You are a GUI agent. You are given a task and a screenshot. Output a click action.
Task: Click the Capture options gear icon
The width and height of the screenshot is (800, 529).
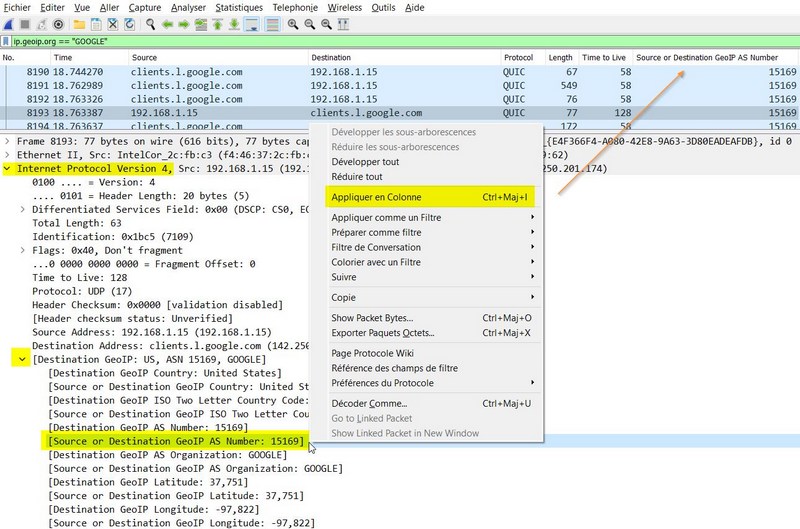[59, 23]
